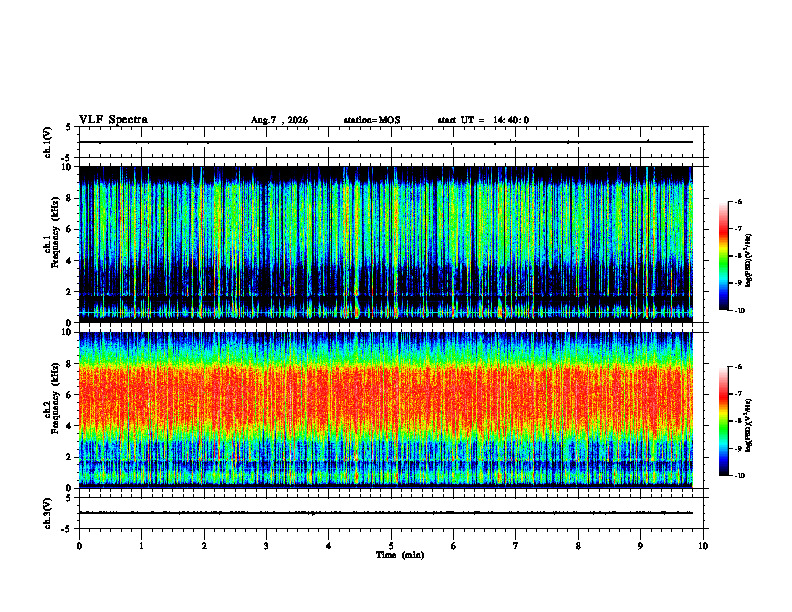This screenshot has width=792, height=612.
Task: Click the "8" tick on ch.2 frequency axis
Action: click(x=70, y=364)
